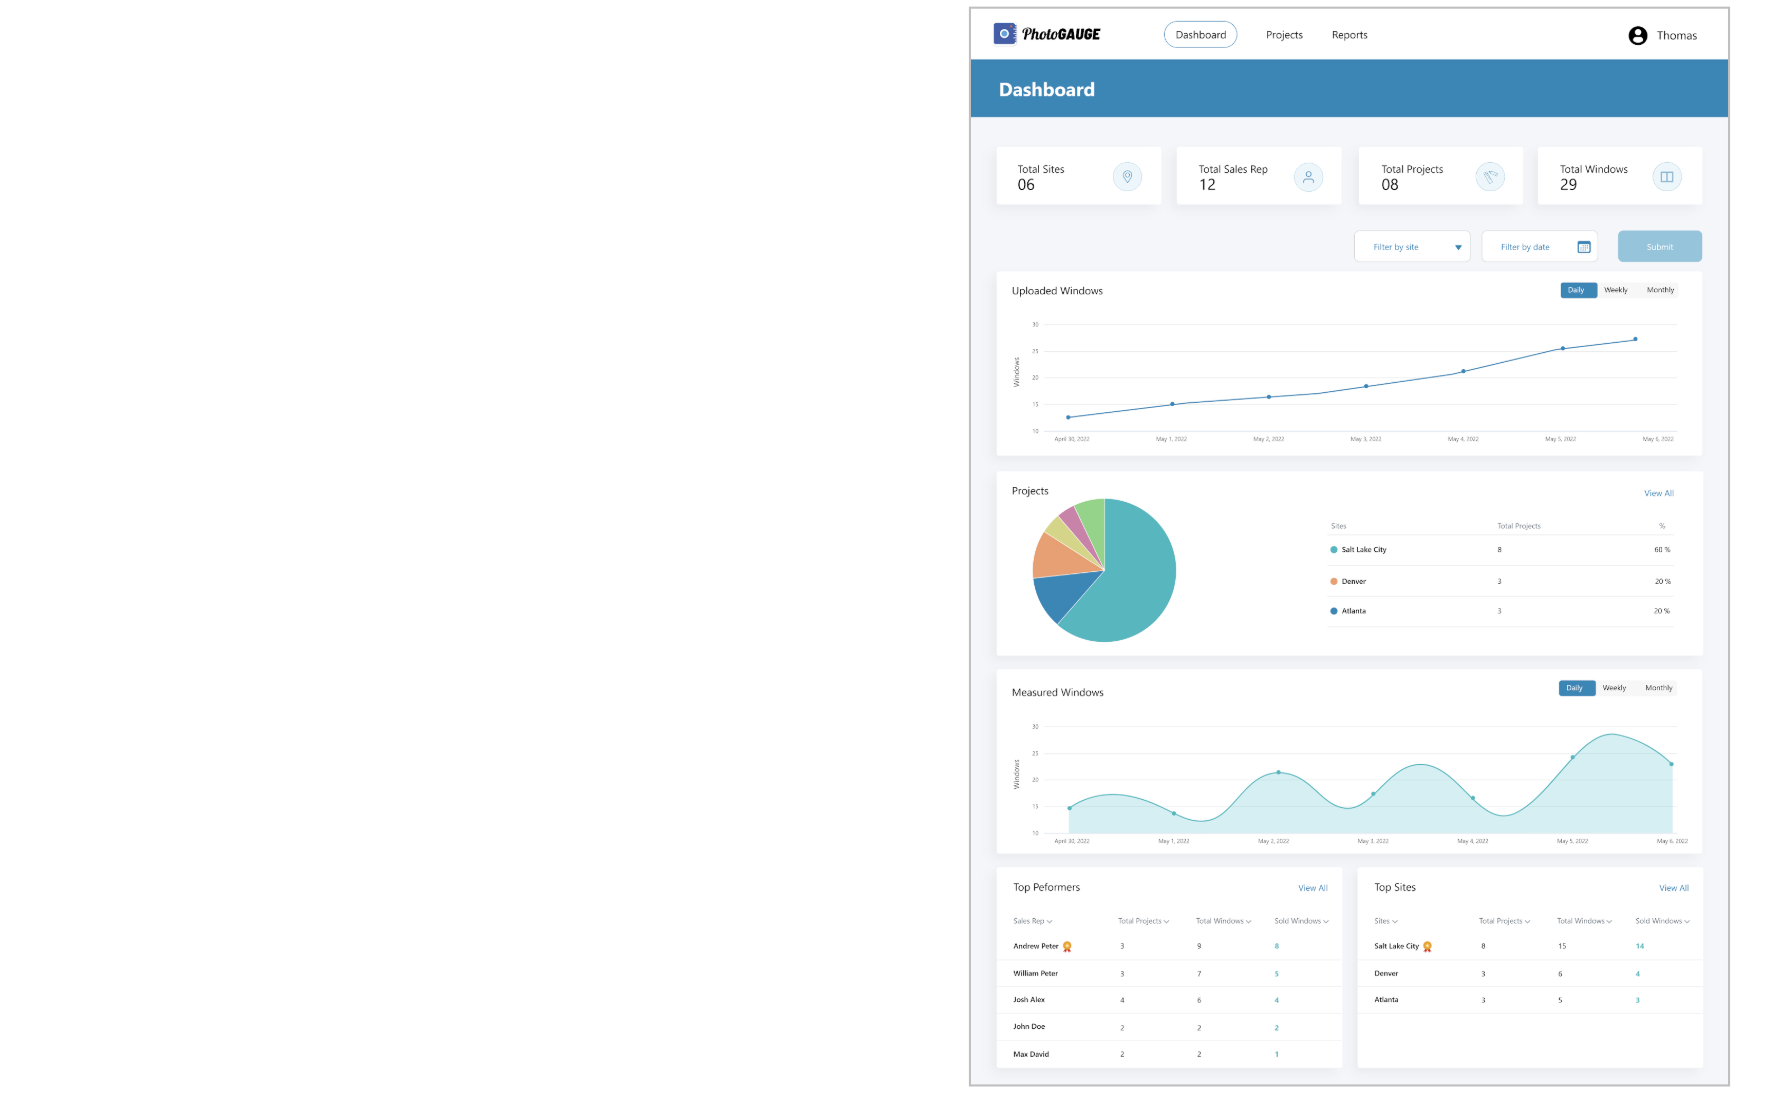The width and height of the screenshot is (1774, 1102).
Task: Open the Reports navigation item
Action: [x=1349, y=35]
